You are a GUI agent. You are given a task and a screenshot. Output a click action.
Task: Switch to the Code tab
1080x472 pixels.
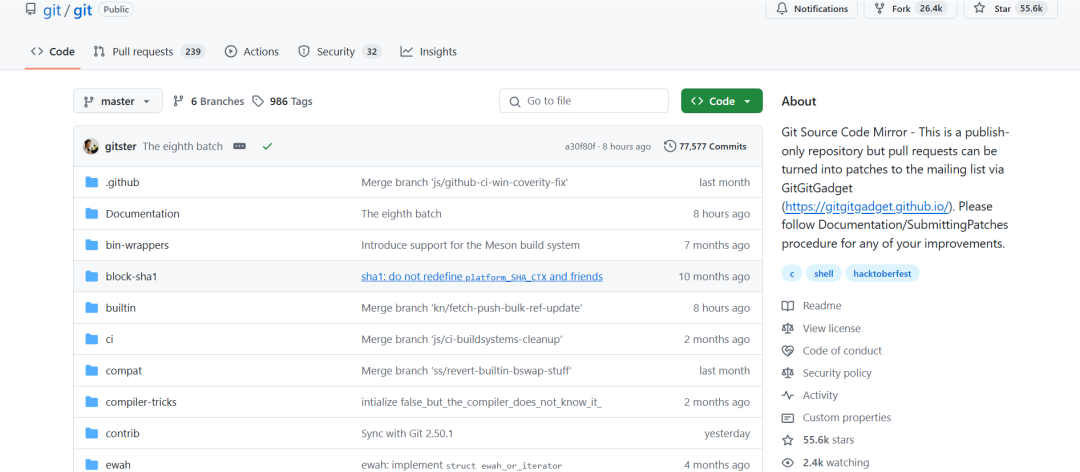click(x=53, y=52)
